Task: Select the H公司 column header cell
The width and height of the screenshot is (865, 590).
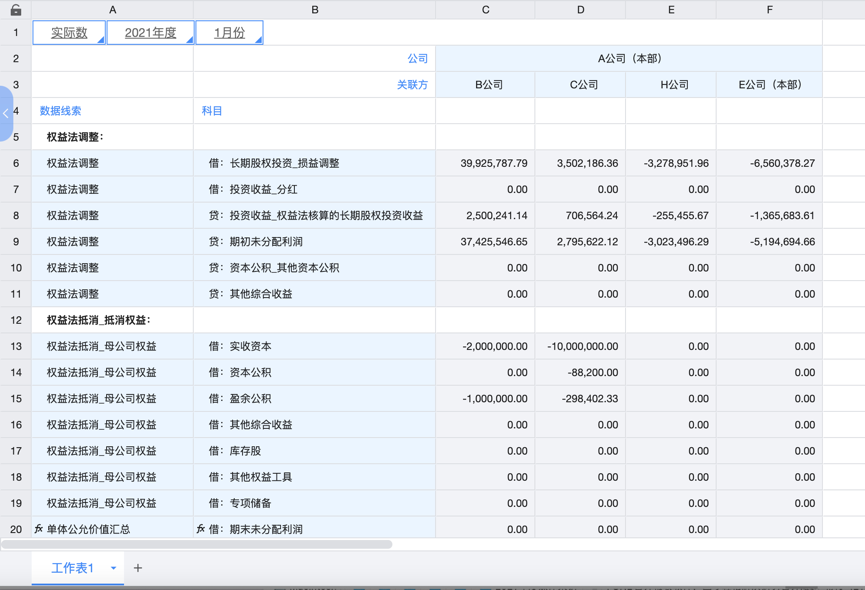Action: pyautogui.click(x=671, y=84)
